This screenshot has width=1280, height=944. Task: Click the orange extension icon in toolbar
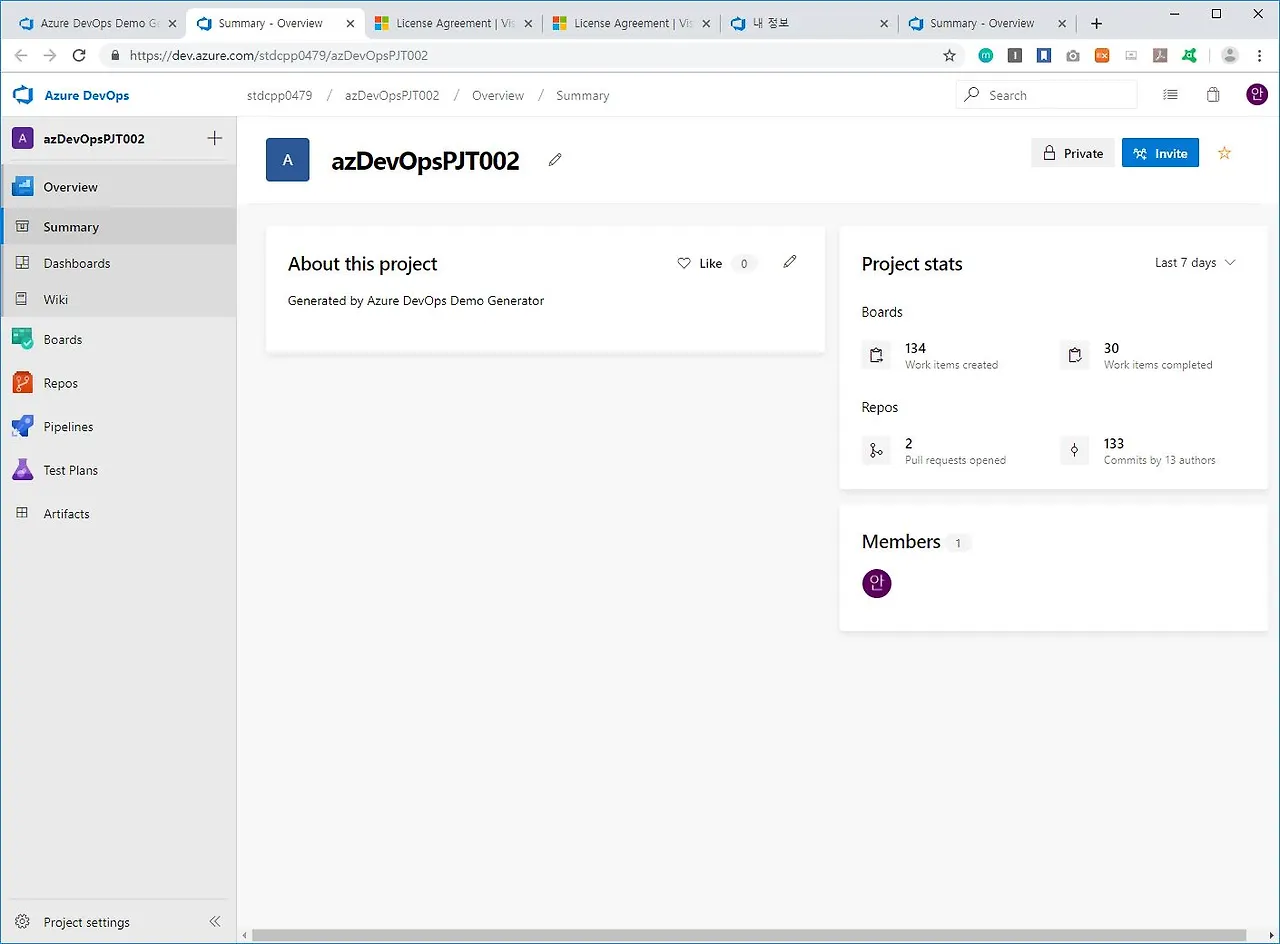[1102, 56]
